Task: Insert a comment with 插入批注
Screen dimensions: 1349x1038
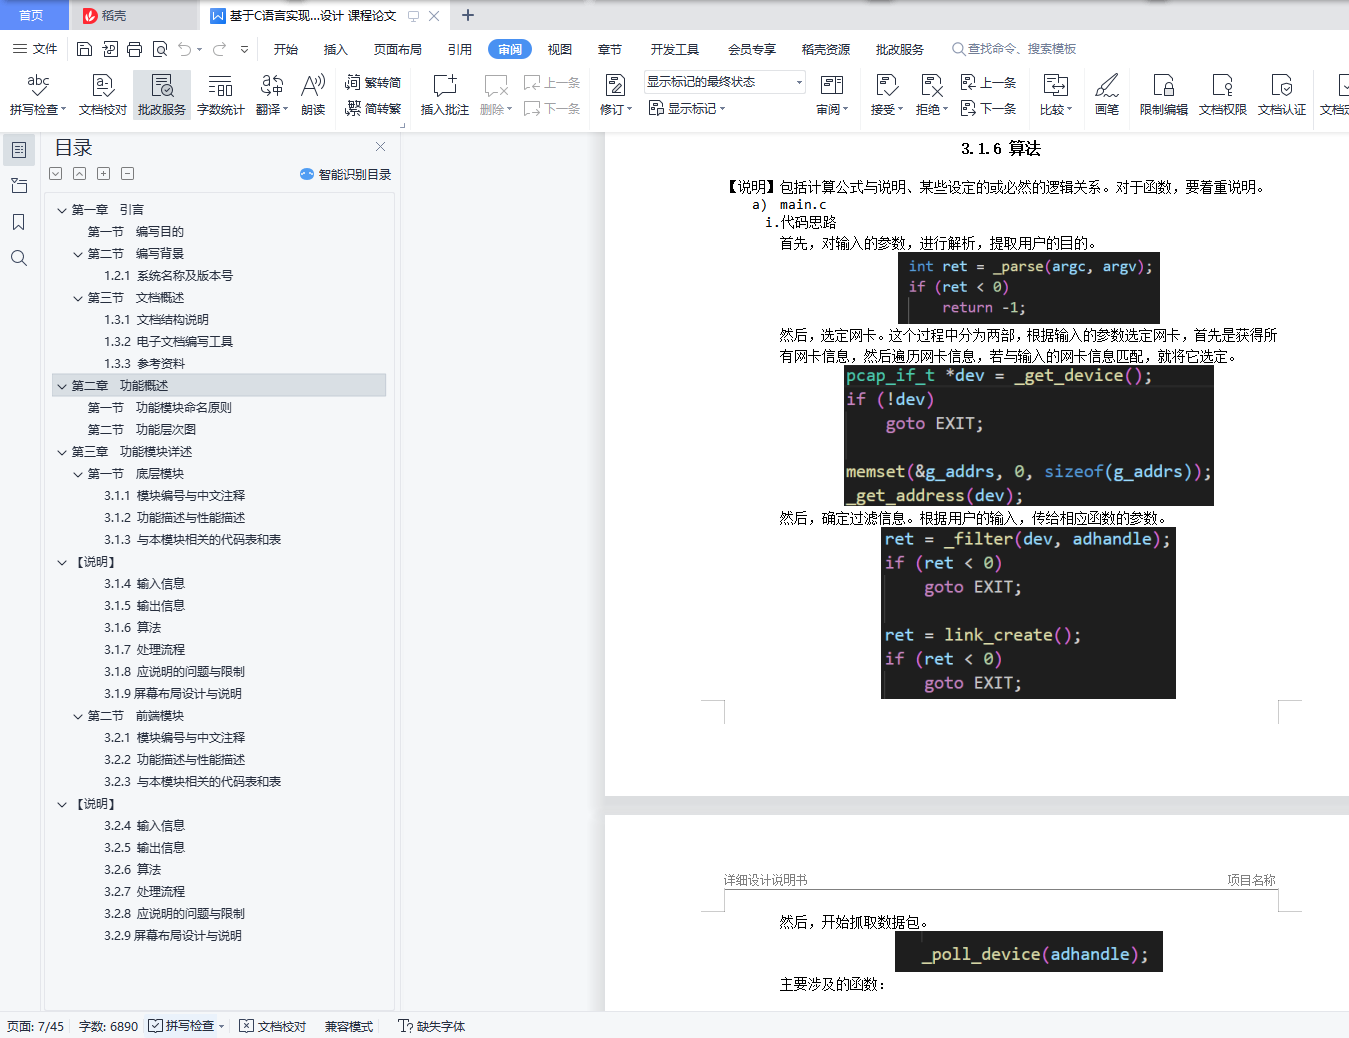Action: pyautogui.click(x=444, y=95)
